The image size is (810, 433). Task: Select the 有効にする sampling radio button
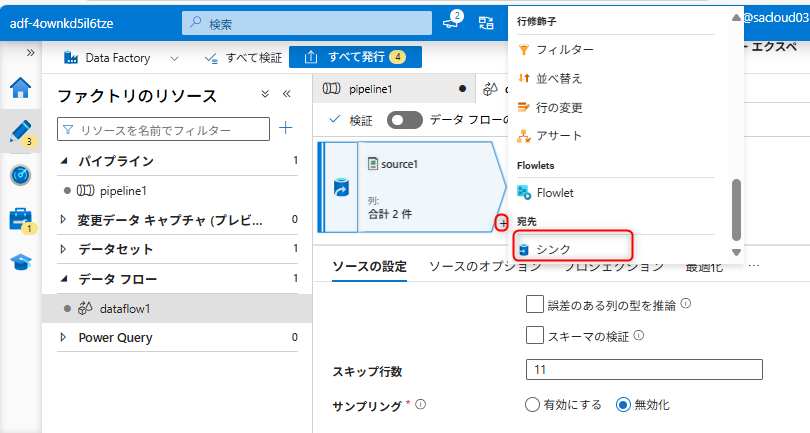(533, 405)
